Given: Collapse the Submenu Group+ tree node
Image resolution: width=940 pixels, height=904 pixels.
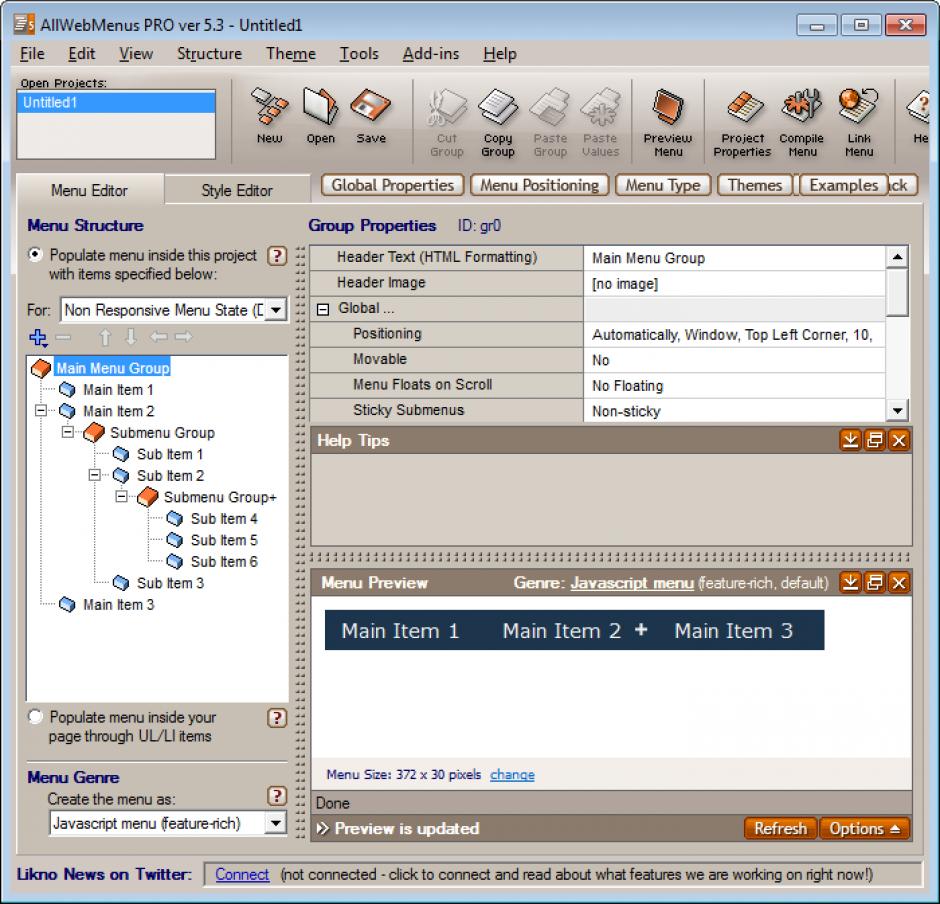Looking at the screenshot, I should tap(122, 497).
